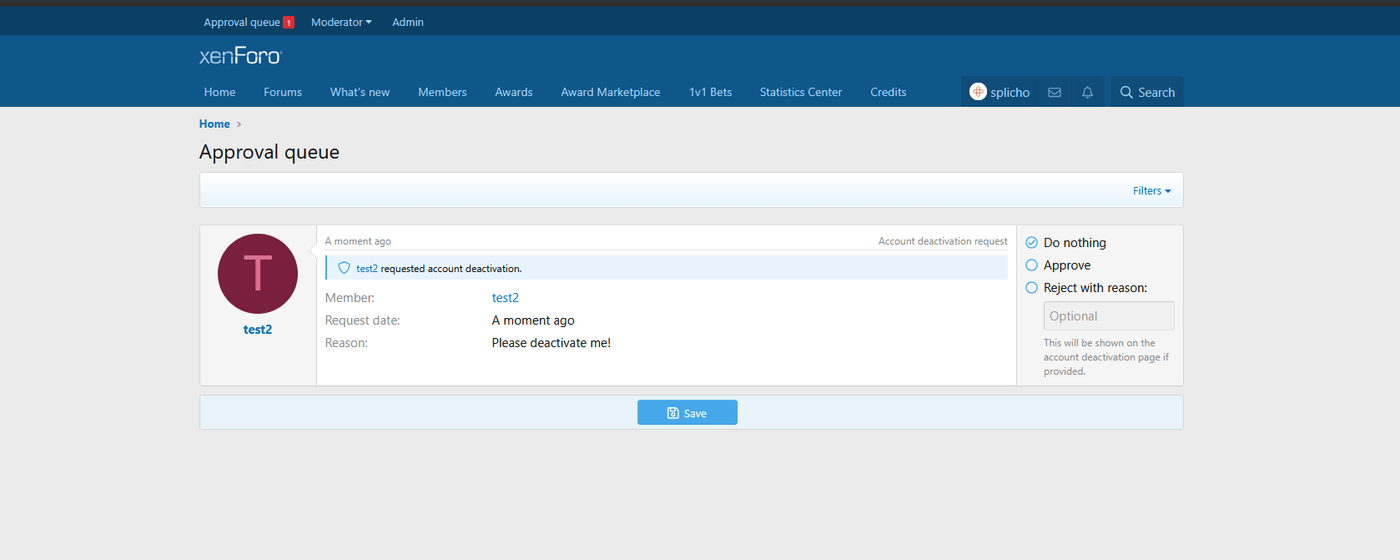Image resolution: width=1400 pixels, height=560 pixels.
Task: Open the Forums navigation tab
Action: coord(283,92)
